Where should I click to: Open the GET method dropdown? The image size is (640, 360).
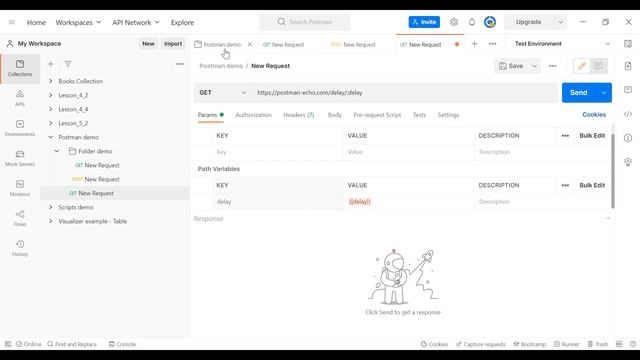(x=222, y=93)
